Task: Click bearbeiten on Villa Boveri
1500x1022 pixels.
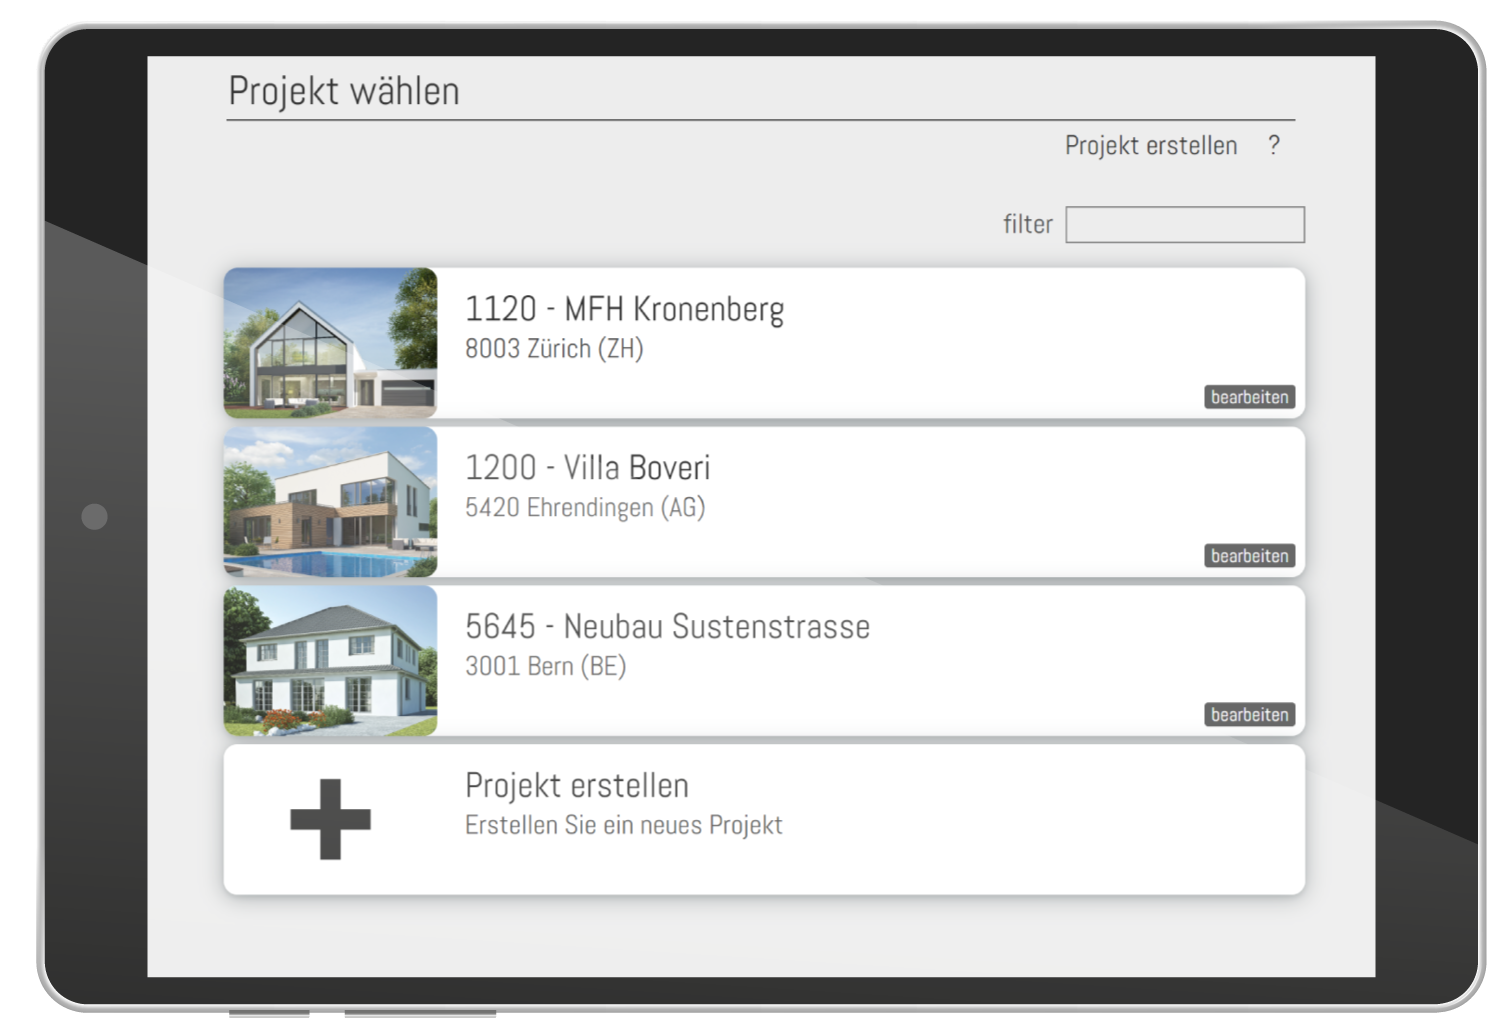Action: 1249,556
